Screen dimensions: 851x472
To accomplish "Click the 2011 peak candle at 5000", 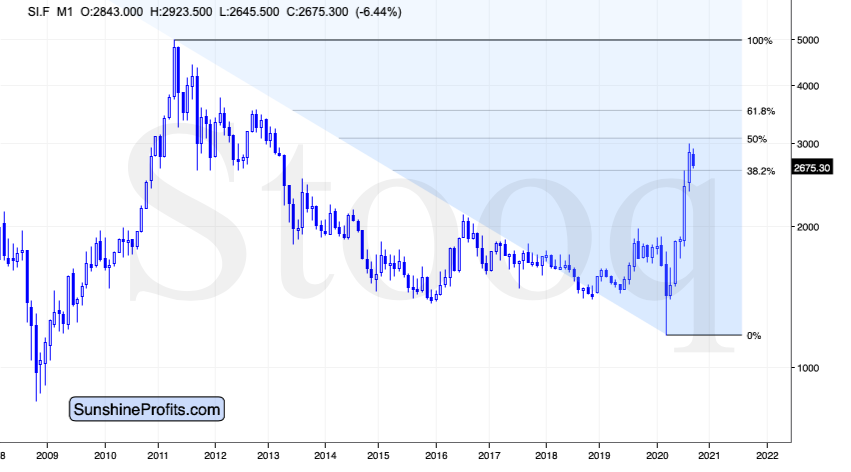I will pos(174,71).
